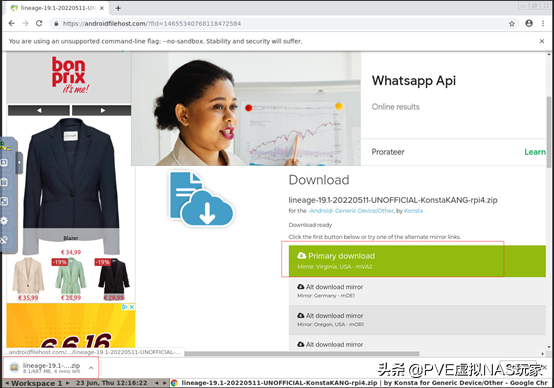
Task: Click the green blazer priced €28,99
Action: coord(71,276)
